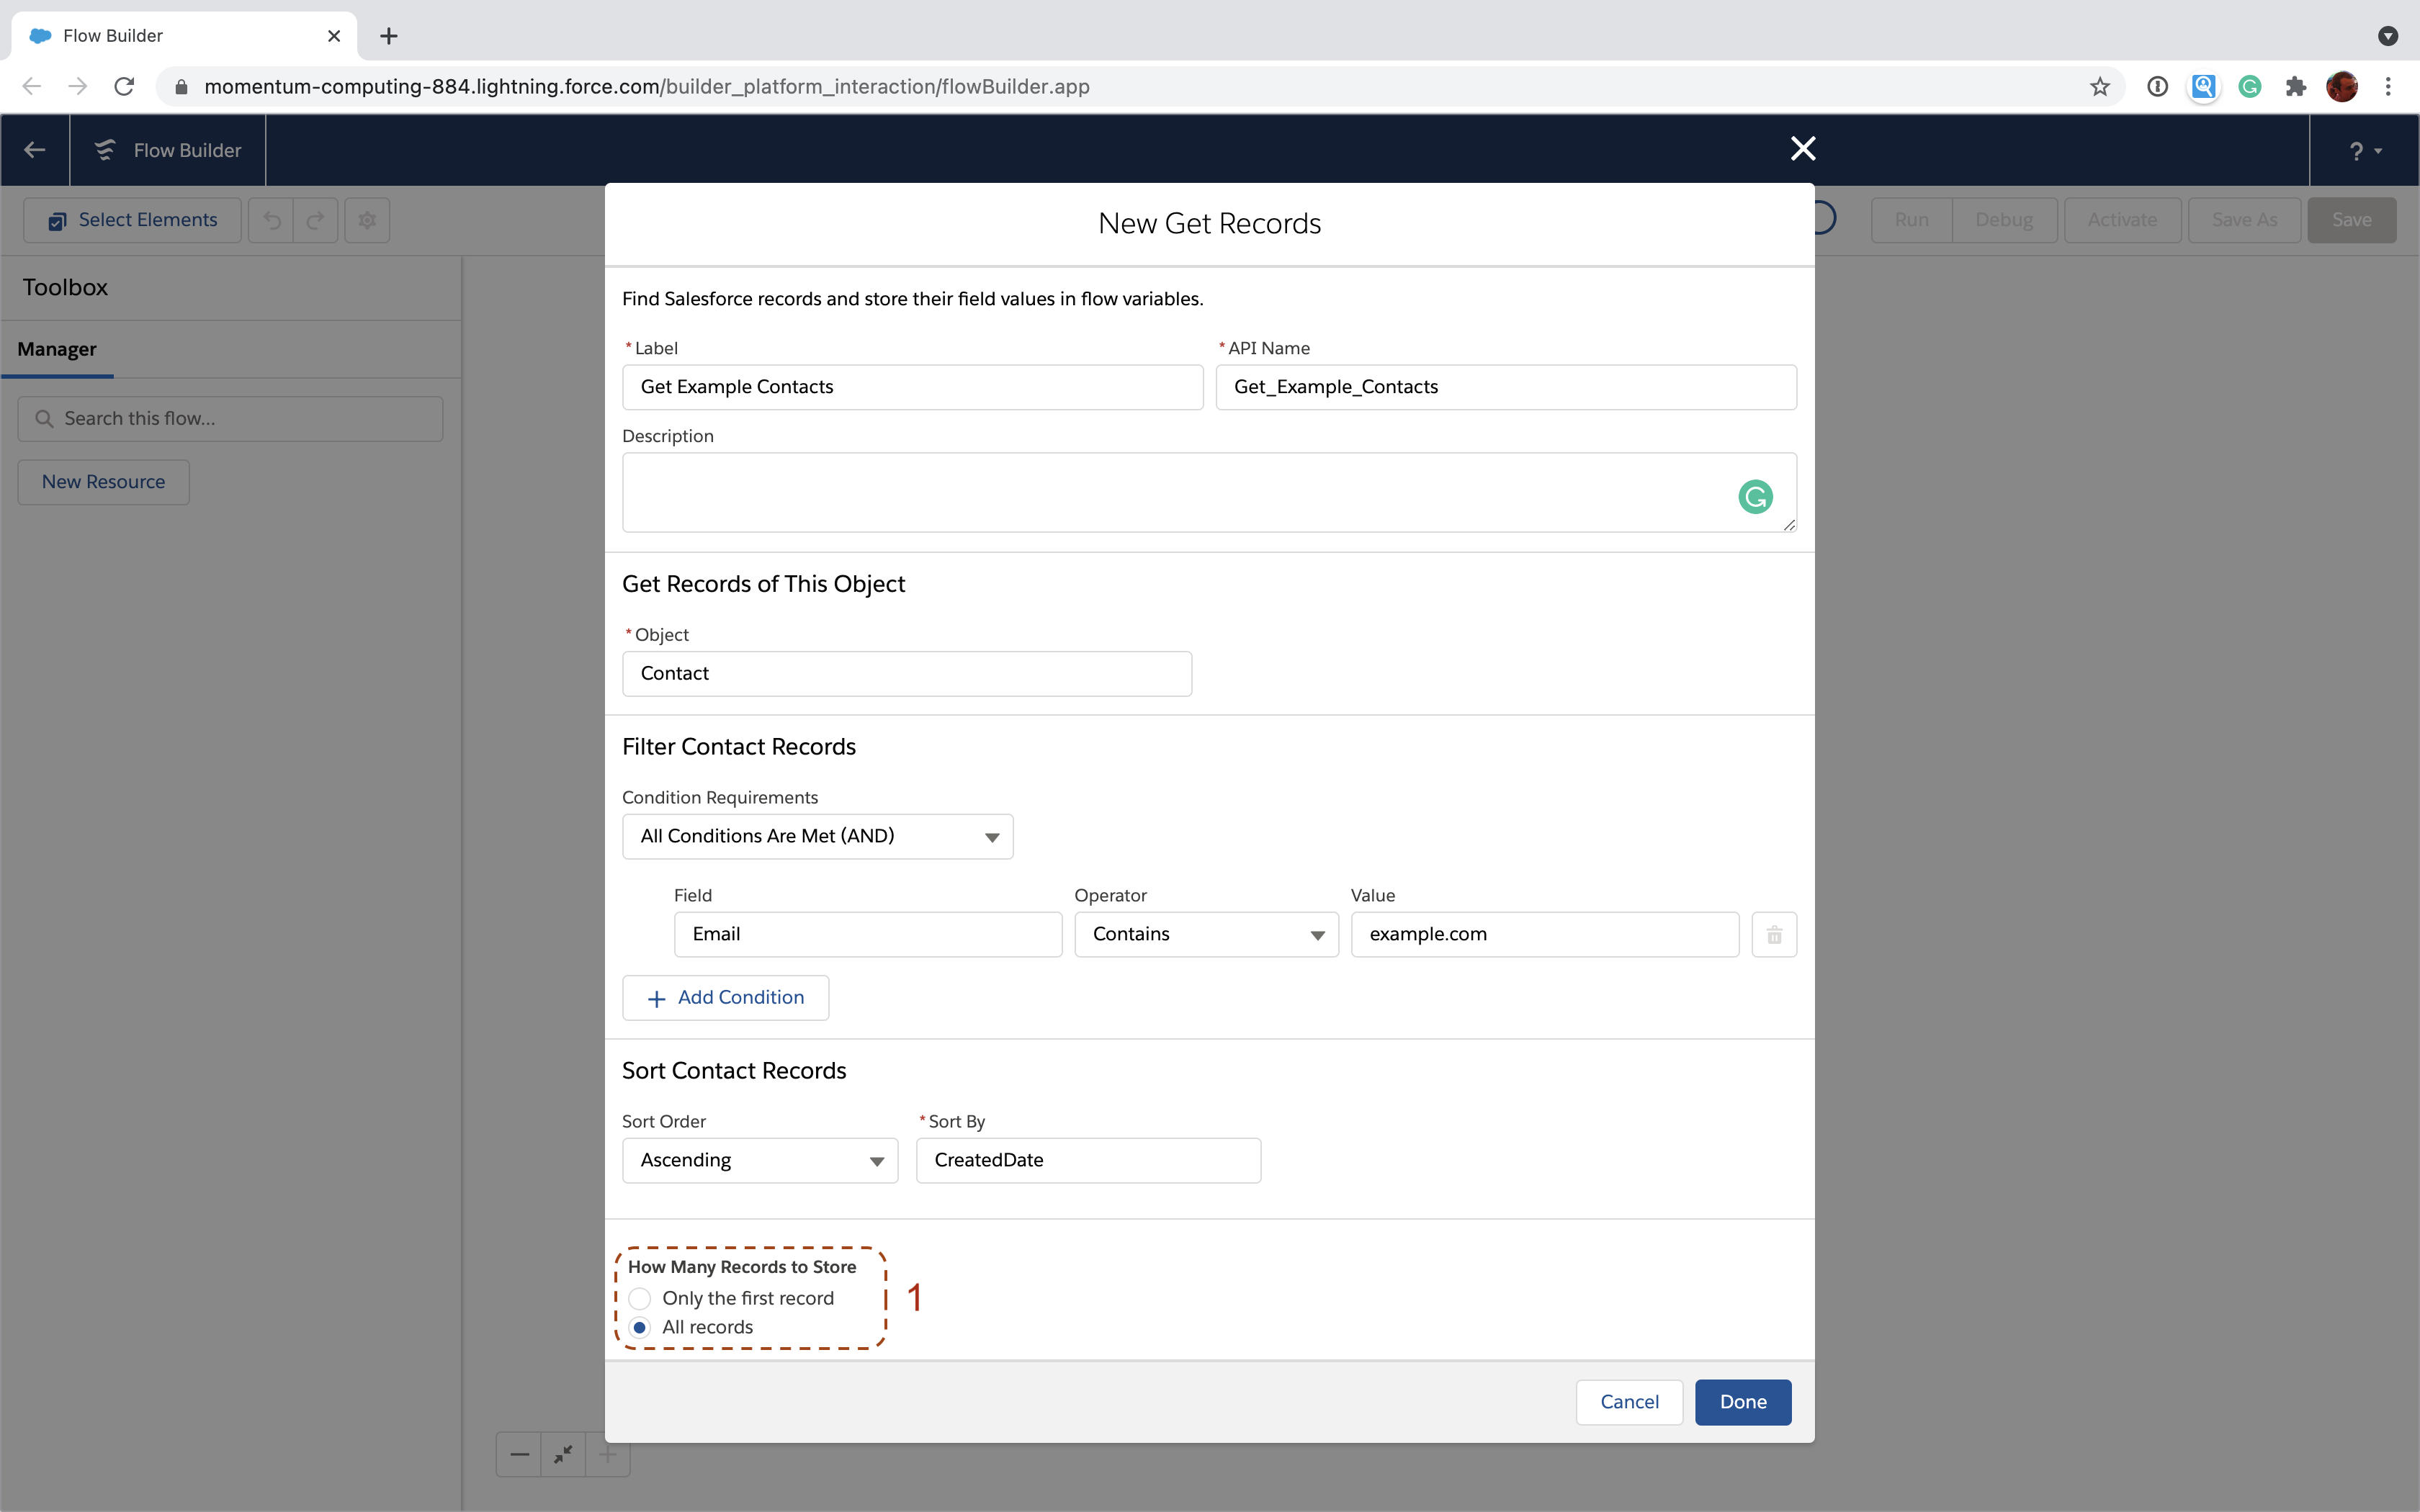Click the Cancel button
Screen dimensions: 2420x1512
[x=1628, y=1401]
